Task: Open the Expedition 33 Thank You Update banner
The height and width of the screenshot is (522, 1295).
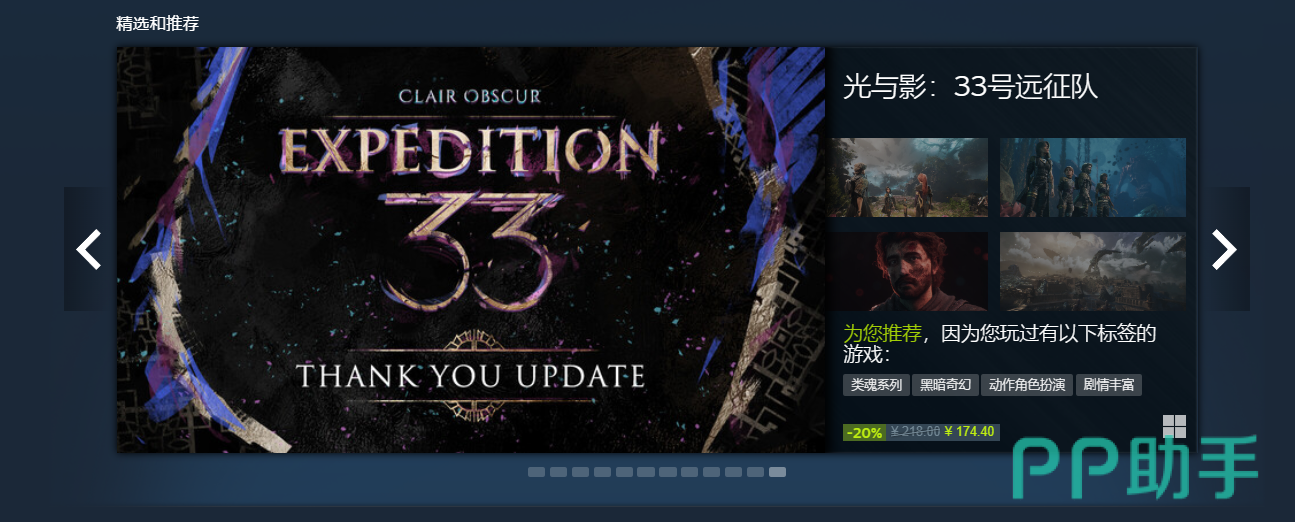Action: pyautogui.click(x=471, y=250)
